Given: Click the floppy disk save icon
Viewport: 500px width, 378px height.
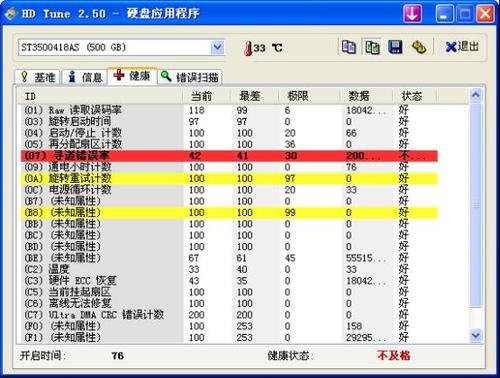Looking at the screenshot, I should (395, 47).
